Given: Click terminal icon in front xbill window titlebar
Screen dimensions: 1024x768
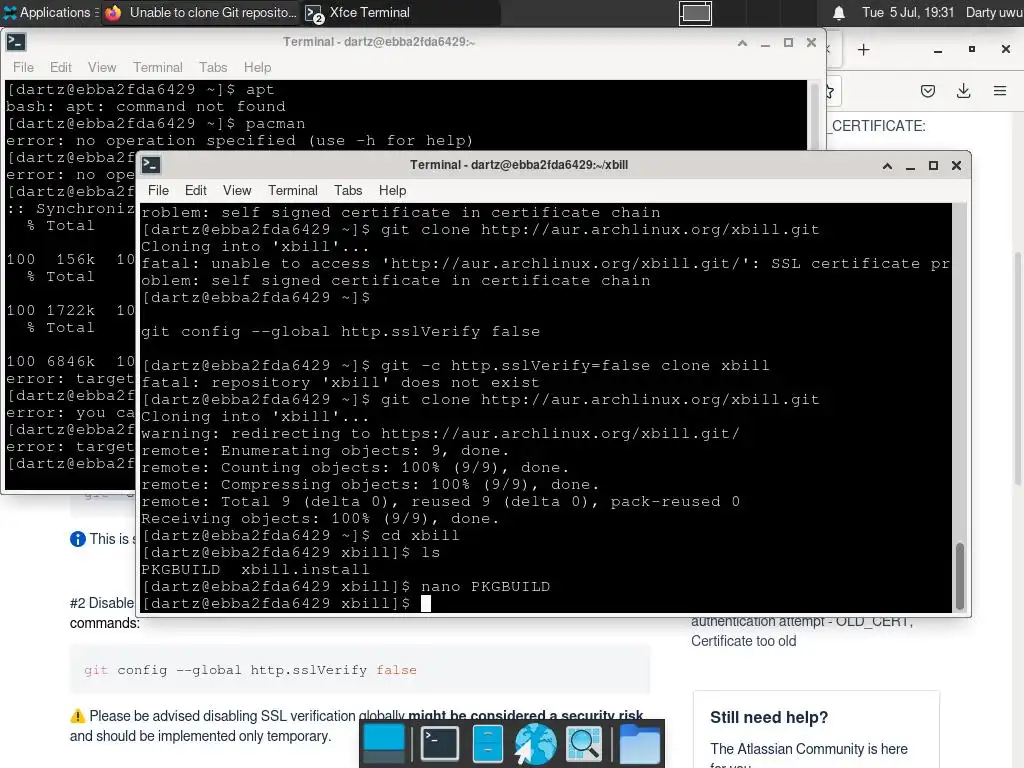Looking at the screenshot, I should click(x=151, y=165).
